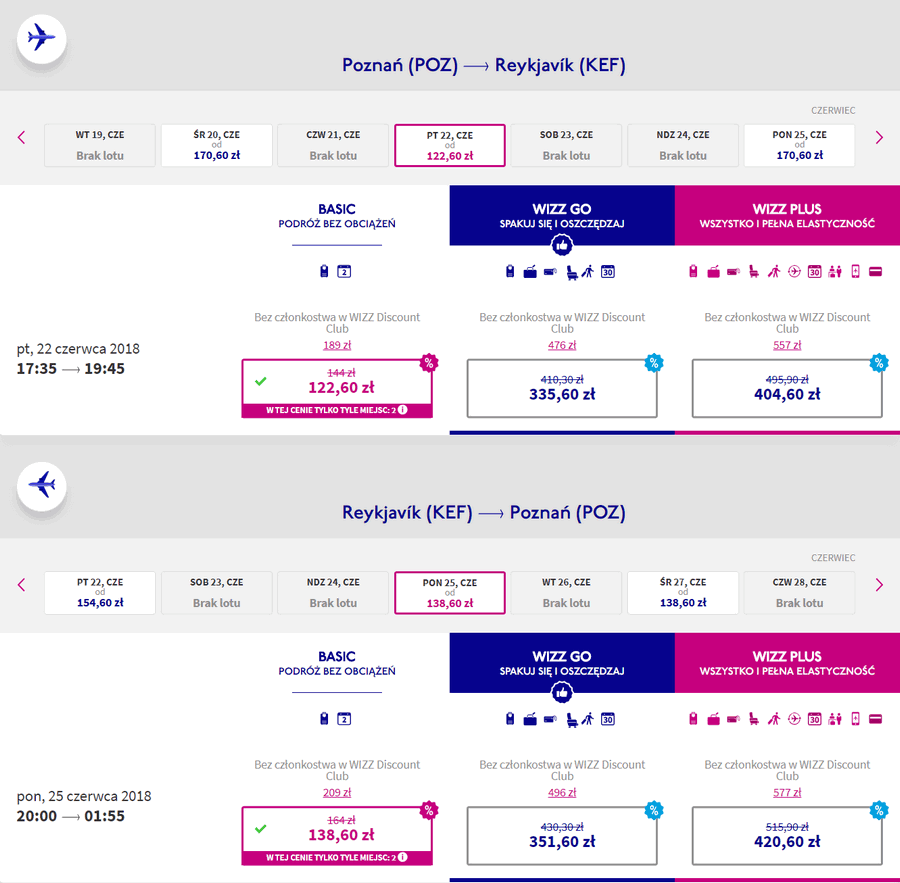Select return date PON 25, CZE 138,60 zł
This screenshot has height=883, width=900.
449,592
